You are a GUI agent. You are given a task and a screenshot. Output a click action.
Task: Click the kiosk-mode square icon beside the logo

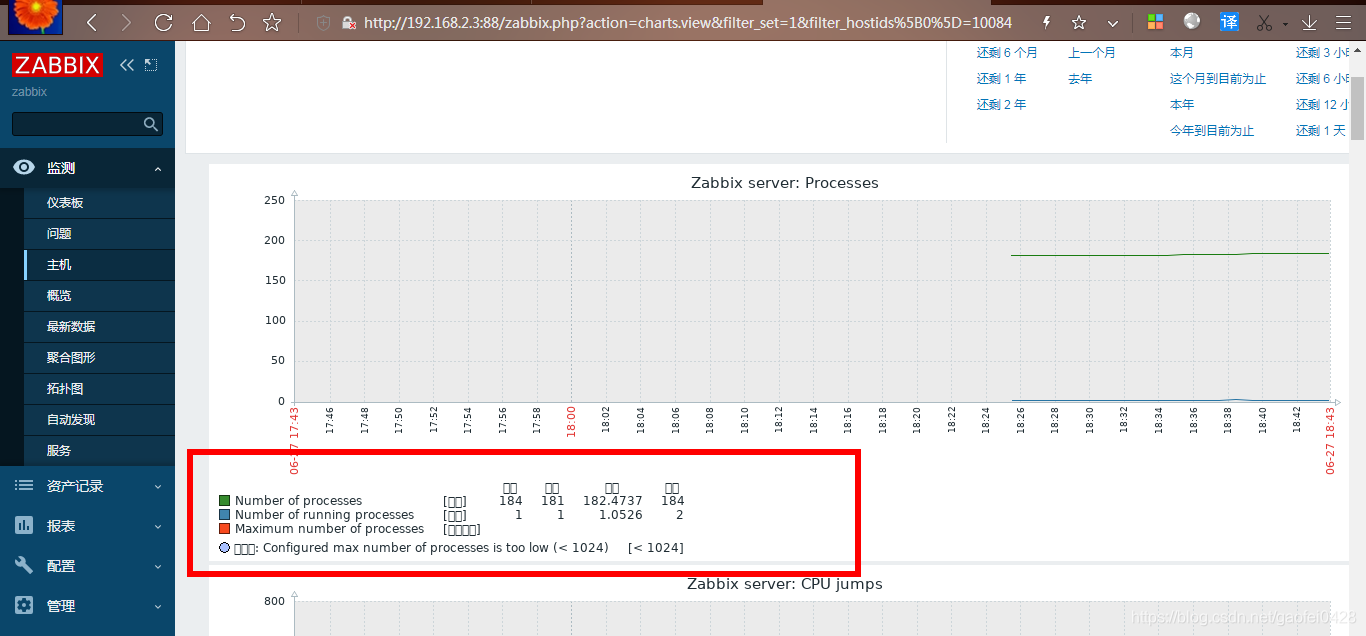point(151,65)
